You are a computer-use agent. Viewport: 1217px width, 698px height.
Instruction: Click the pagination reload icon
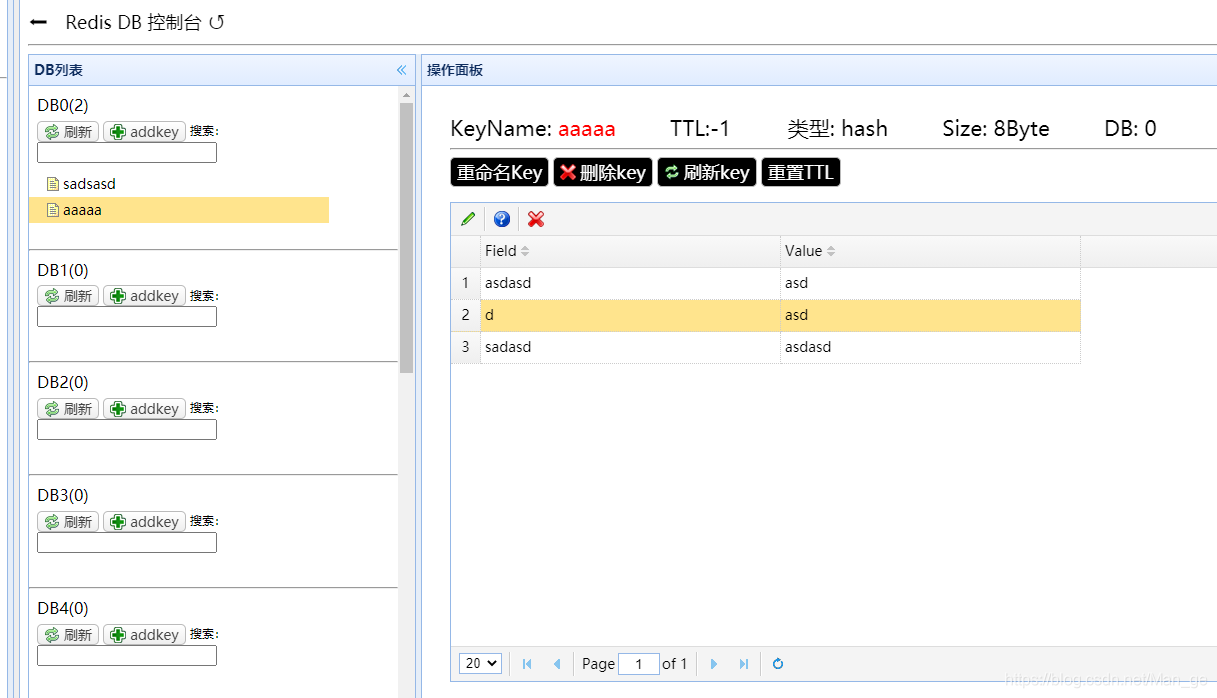point(778,664)
